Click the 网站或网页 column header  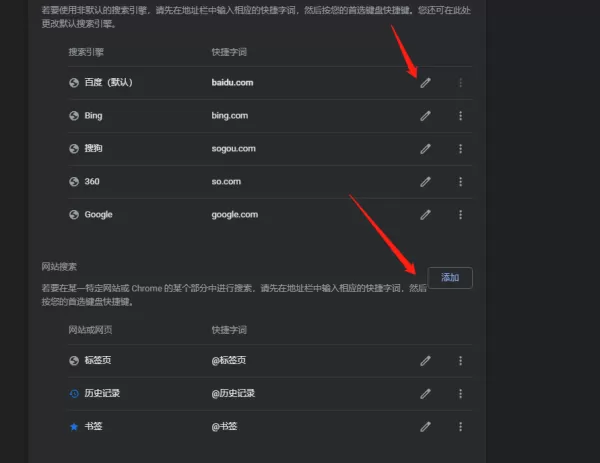pos(90,330)
